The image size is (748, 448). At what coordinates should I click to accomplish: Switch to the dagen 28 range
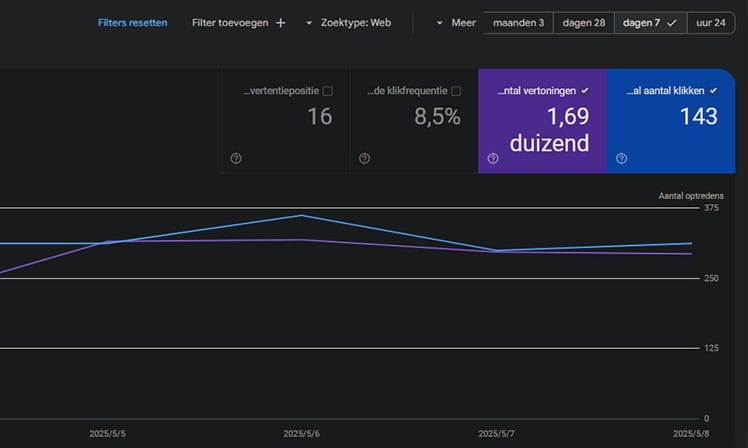584,23
